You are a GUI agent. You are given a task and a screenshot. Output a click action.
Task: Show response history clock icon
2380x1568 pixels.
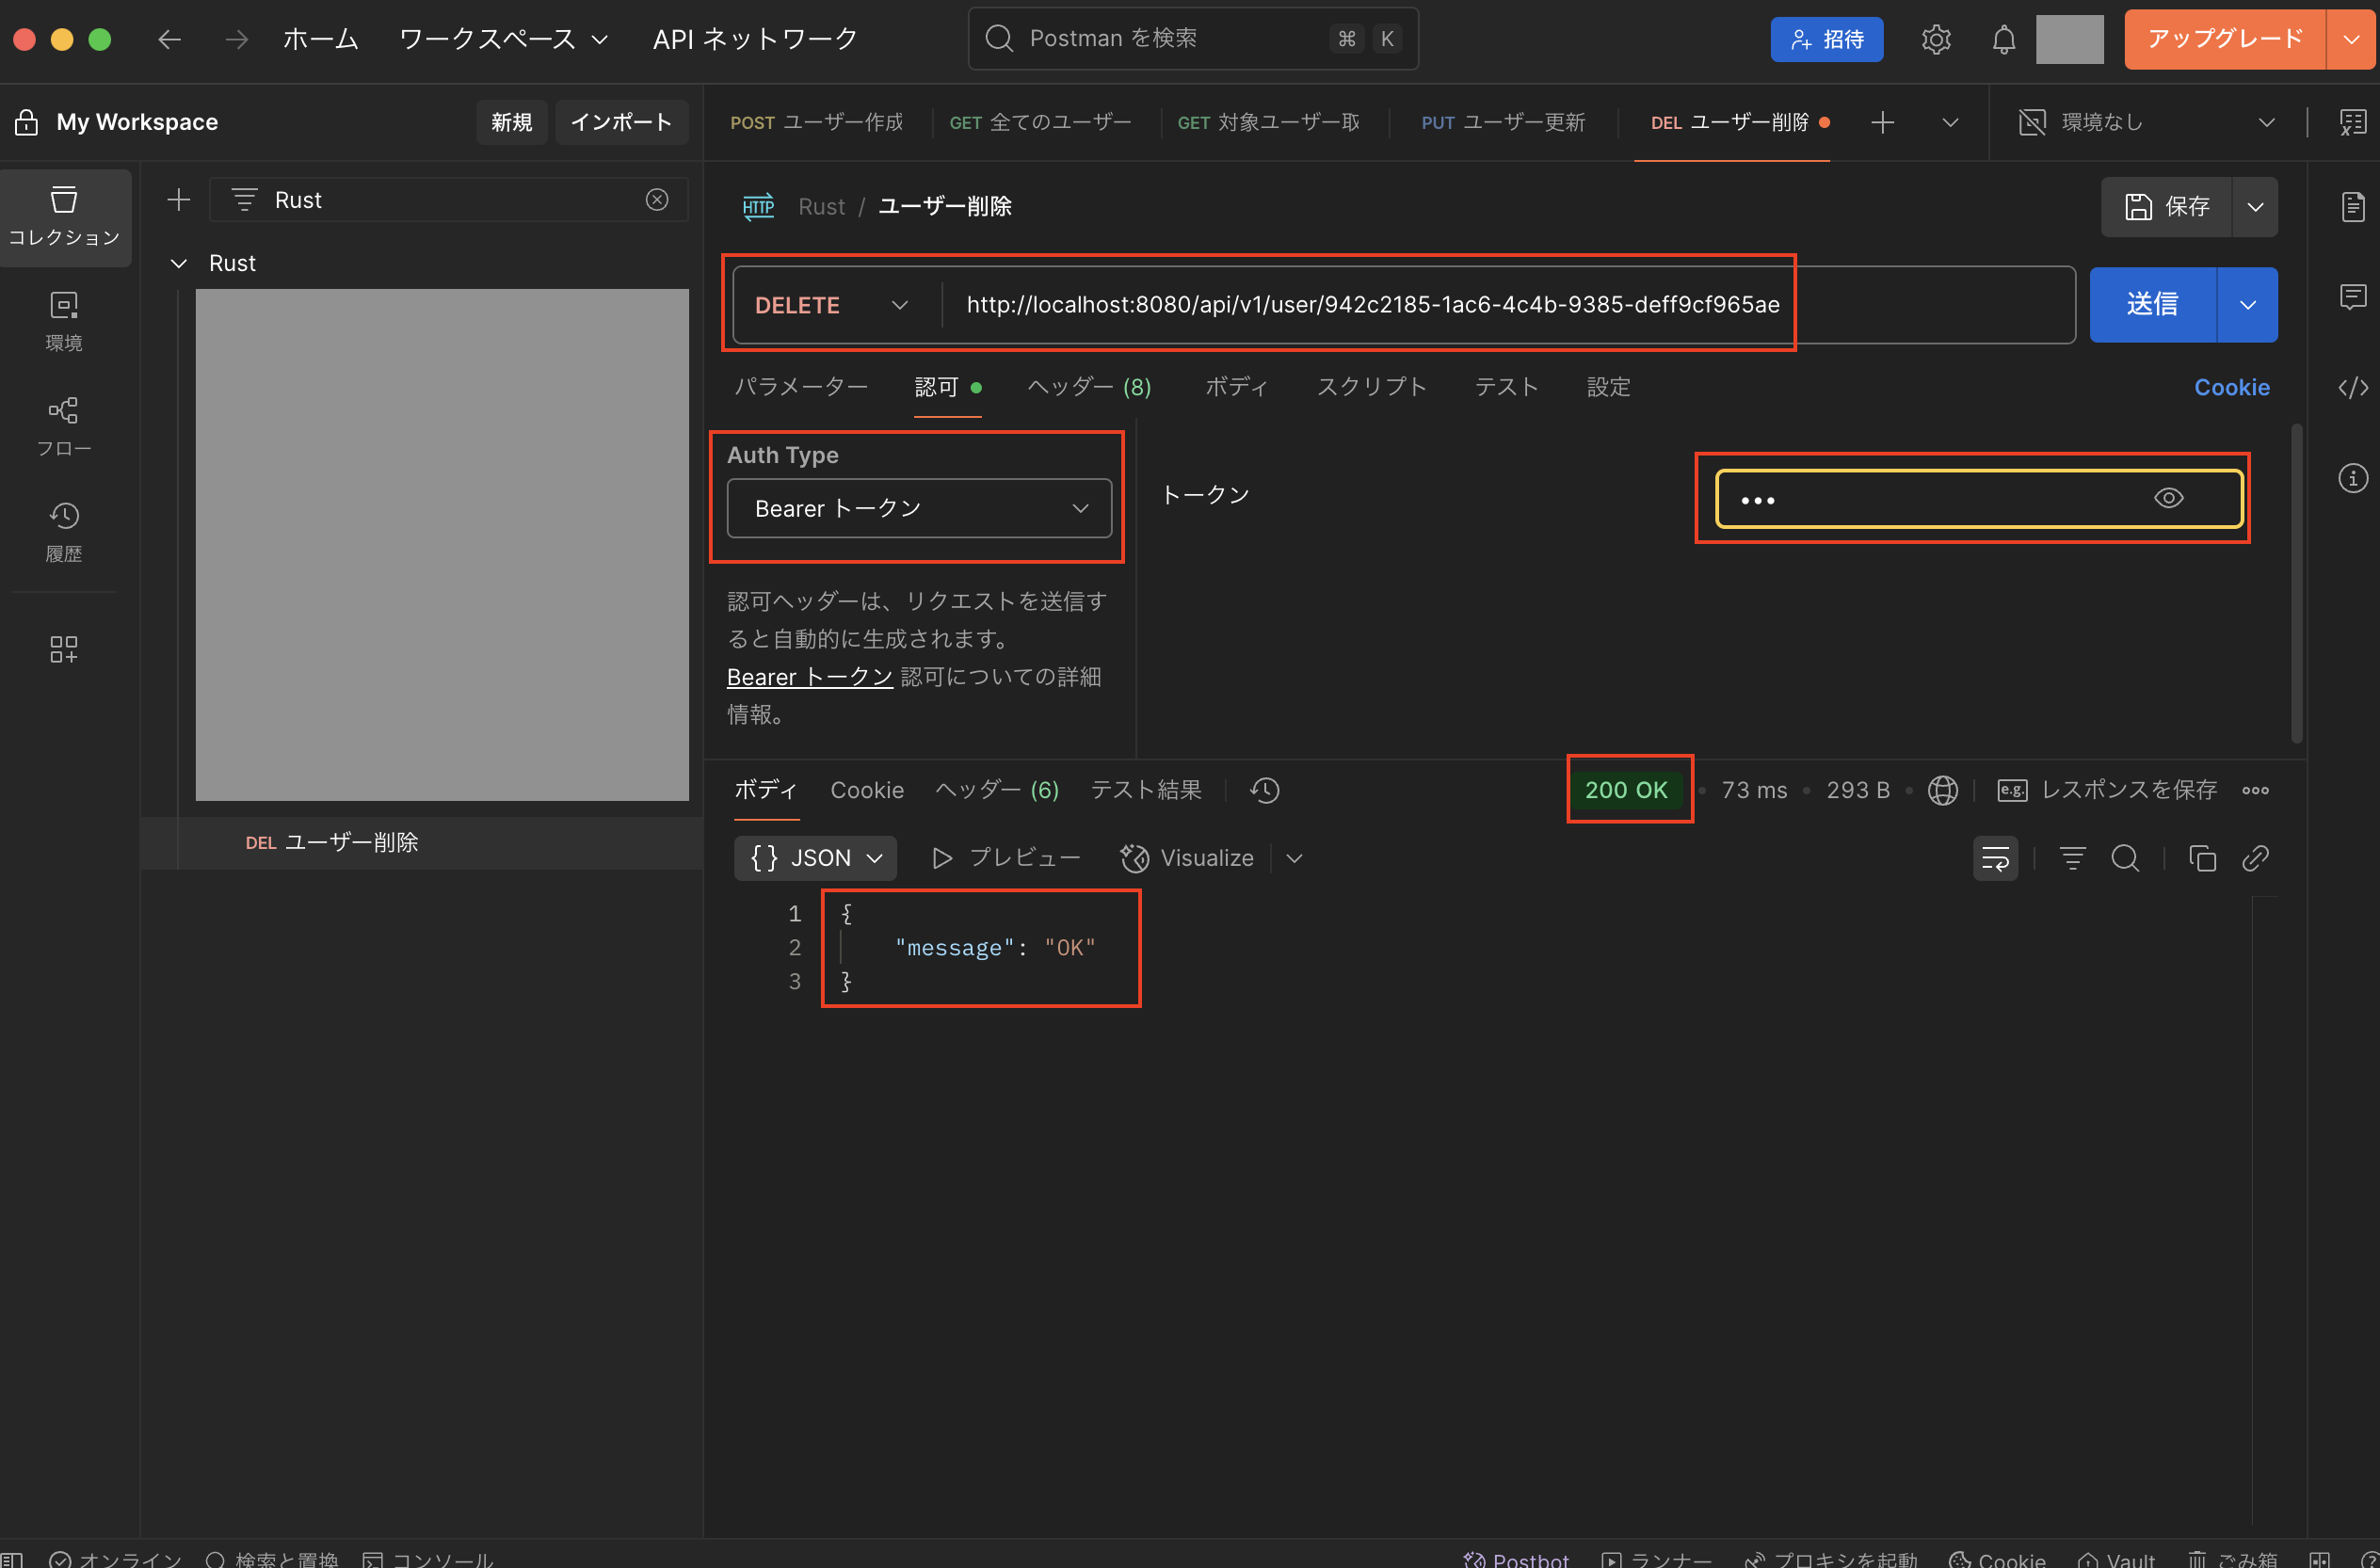point(1265,790)
